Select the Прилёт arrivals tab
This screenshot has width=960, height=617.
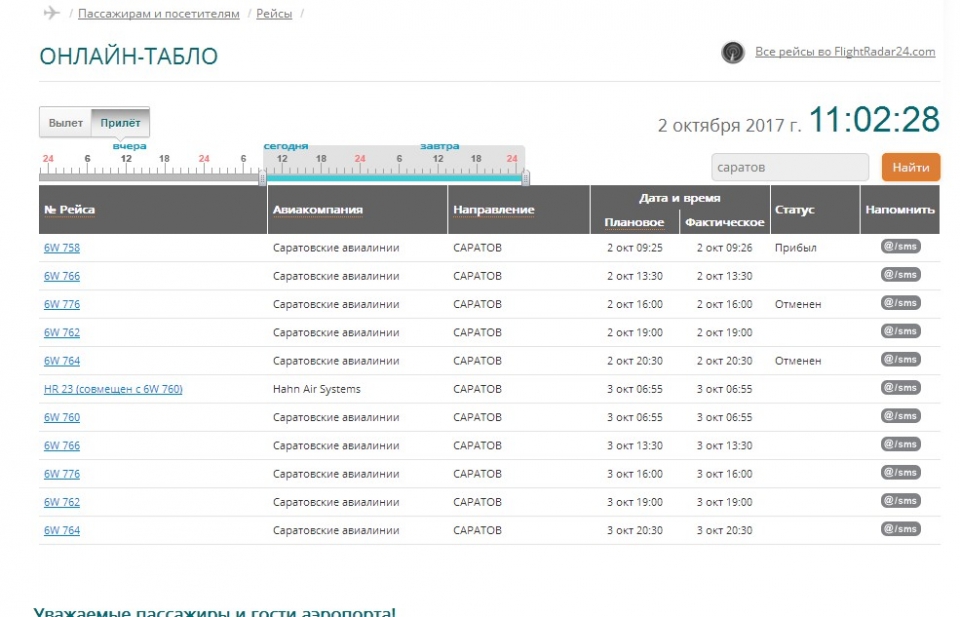[120, 123]
